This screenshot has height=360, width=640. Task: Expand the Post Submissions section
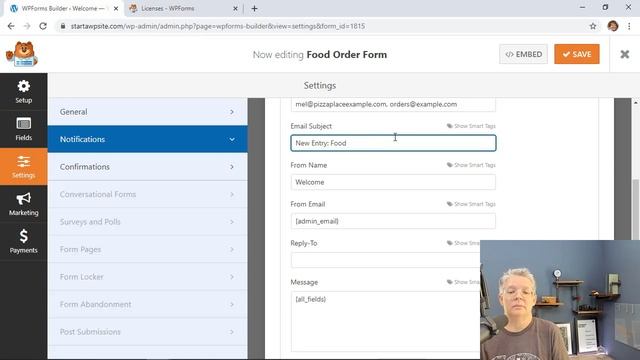click(x=147, y=332)
